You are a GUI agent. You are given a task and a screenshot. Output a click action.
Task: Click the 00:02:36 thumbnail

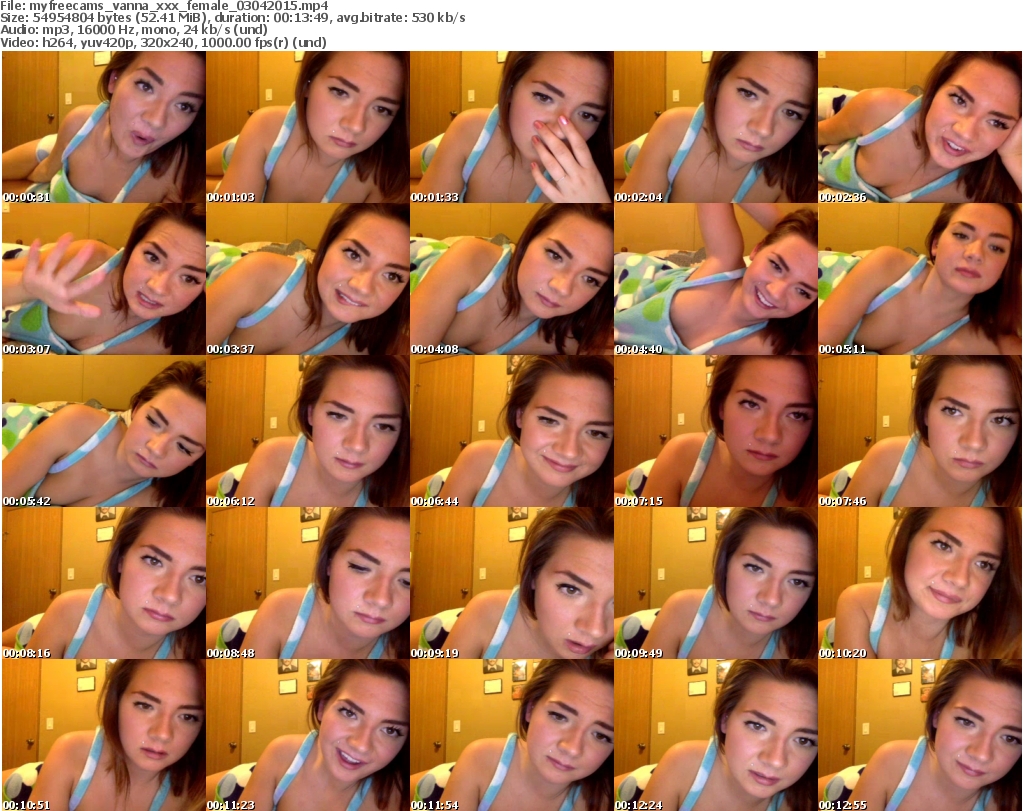[x=920, y=127]
